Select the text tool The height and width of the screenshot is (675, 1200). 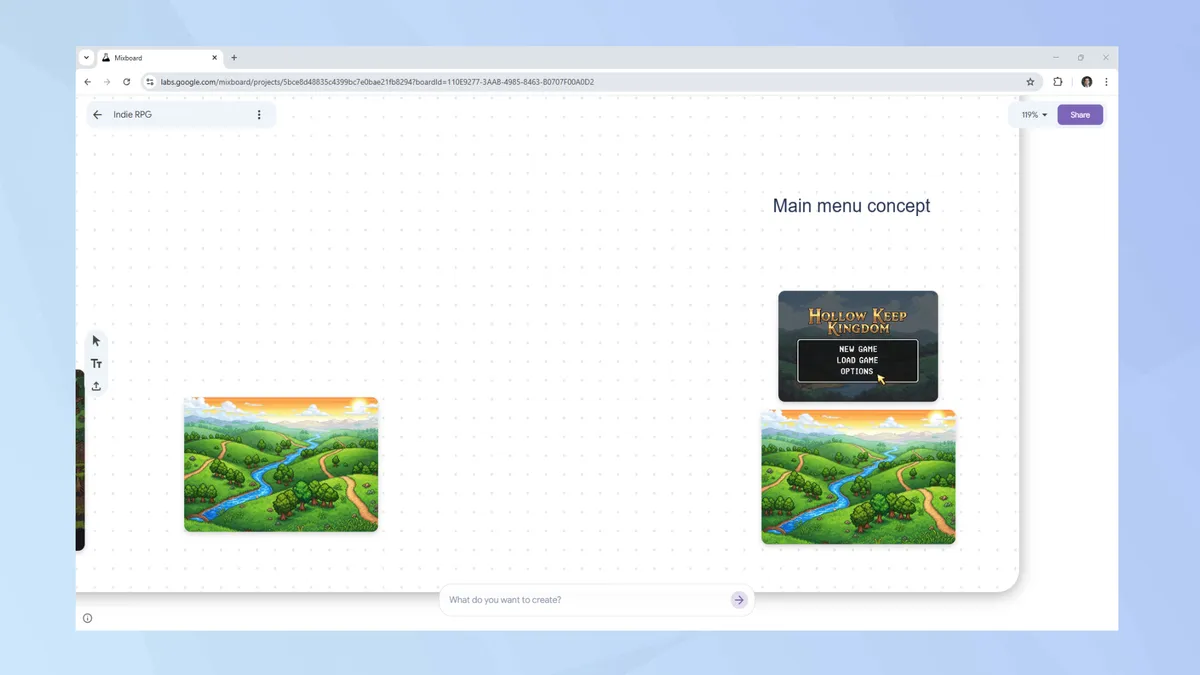click(x=96, y=363)
